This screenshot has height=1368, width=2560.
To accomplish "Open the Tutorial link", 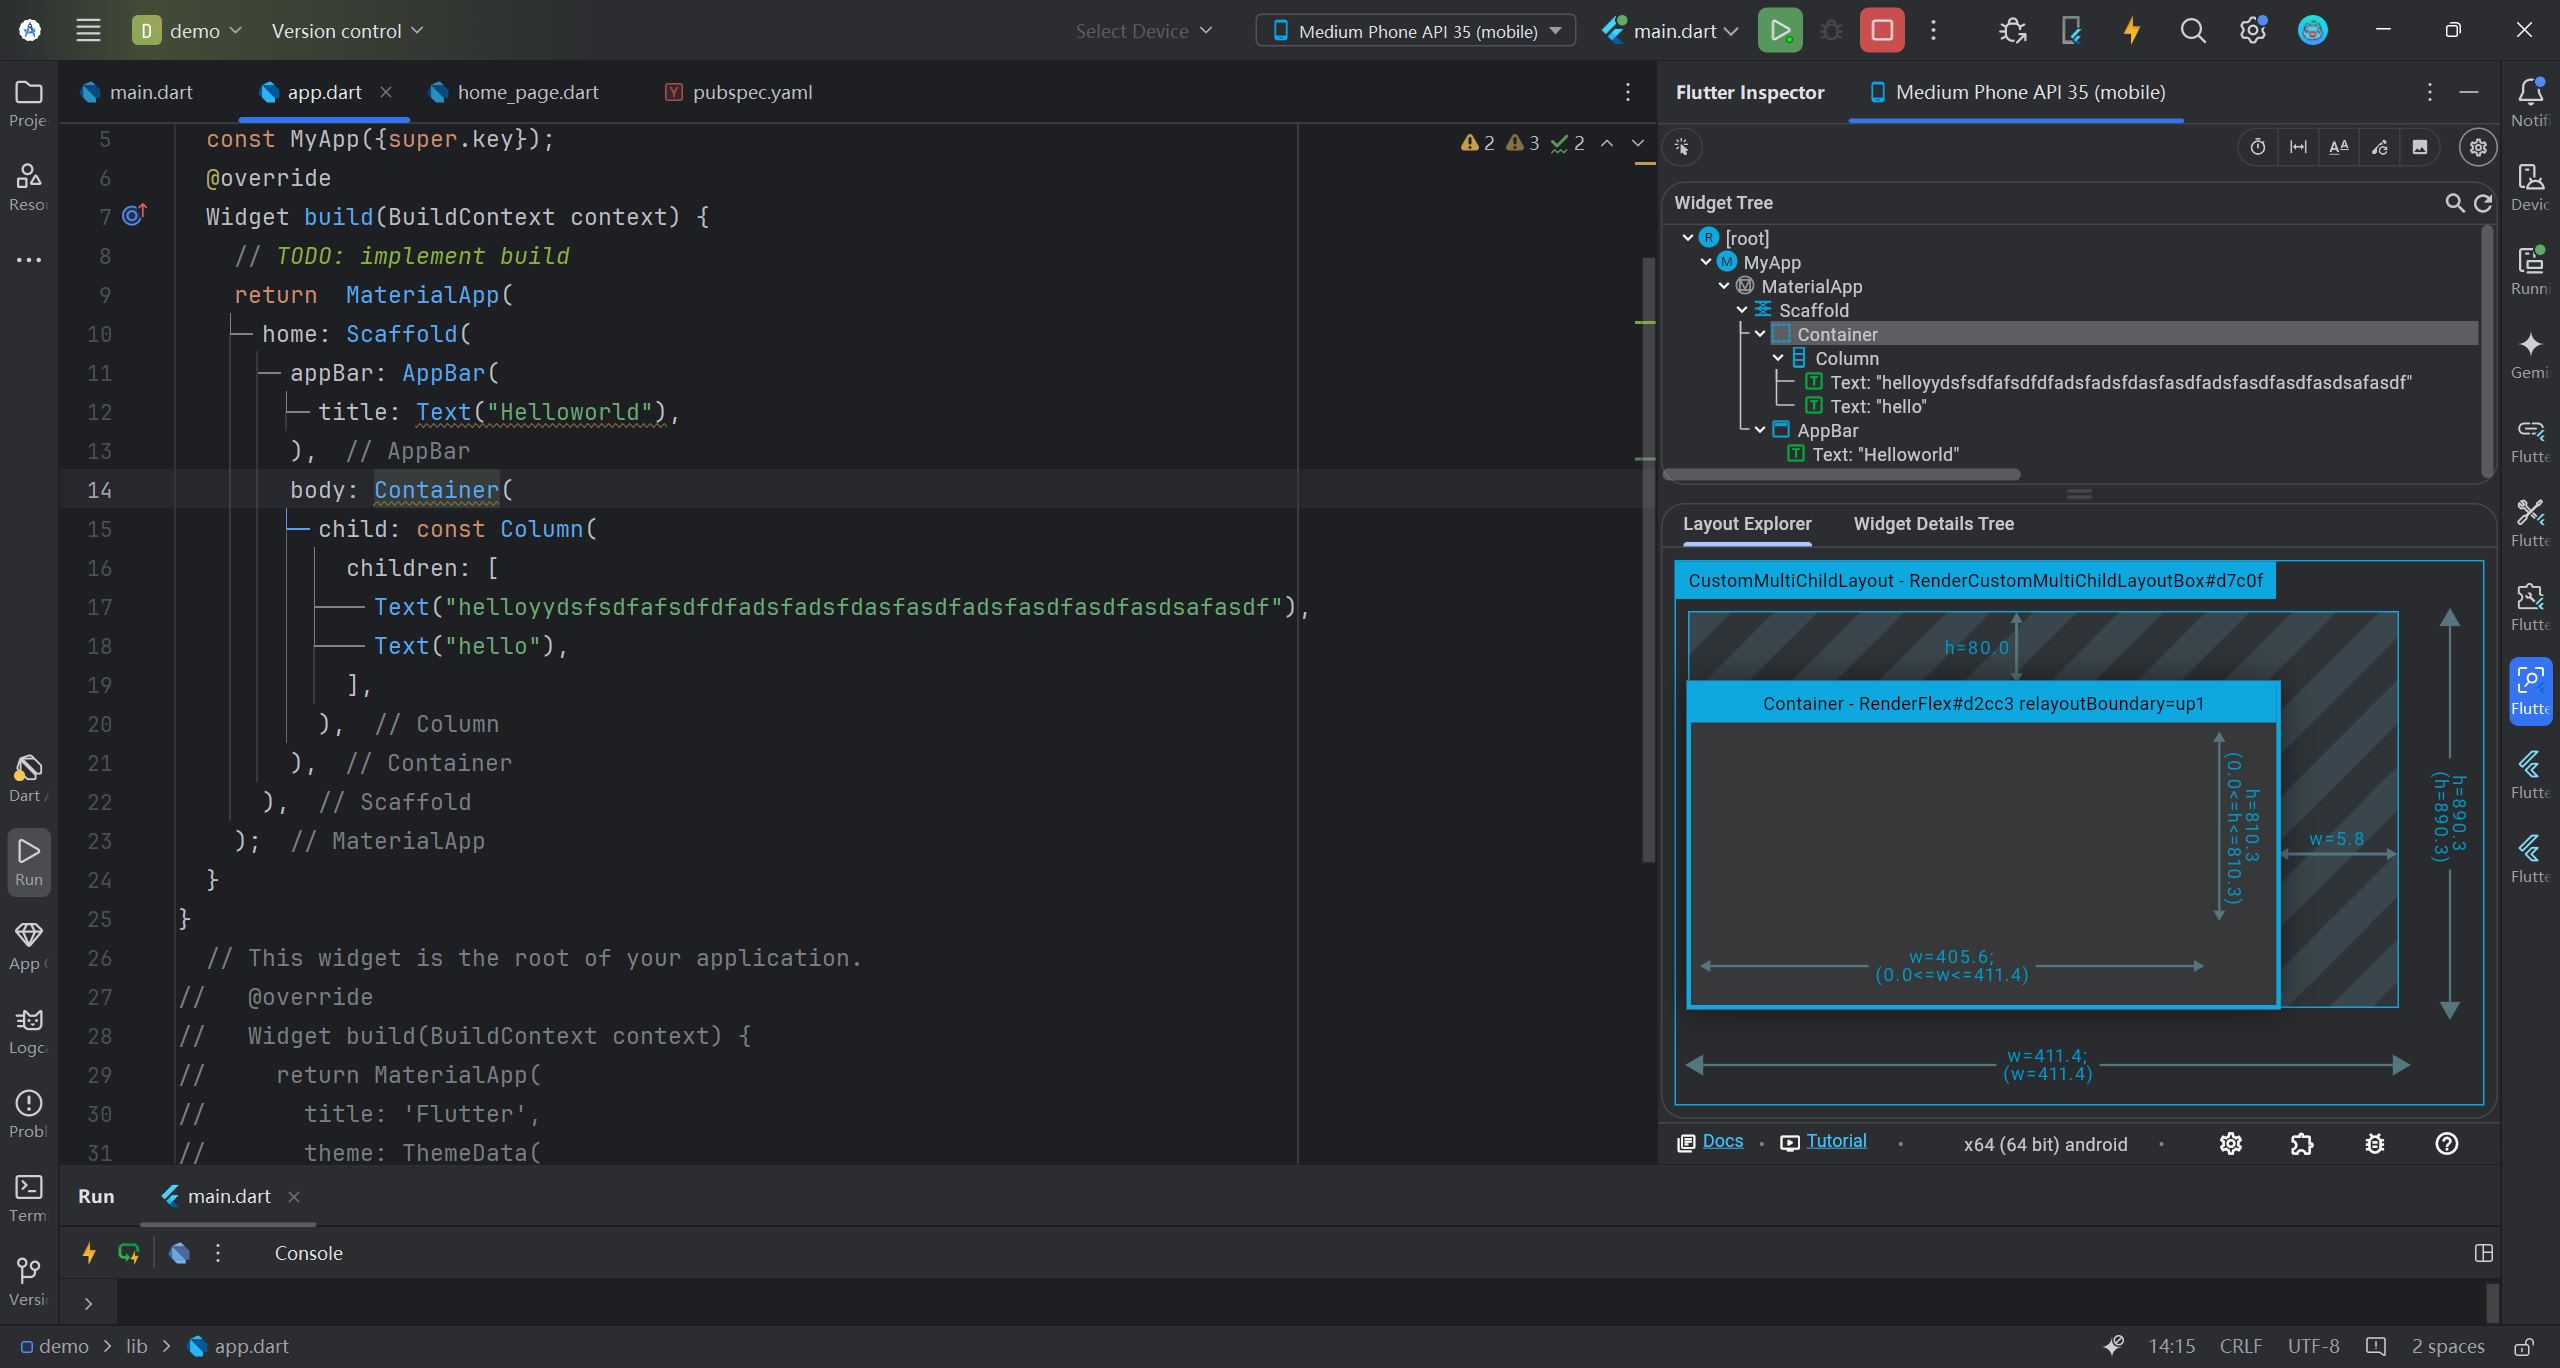I will pyautogui.click(x=1836, y=1141).
